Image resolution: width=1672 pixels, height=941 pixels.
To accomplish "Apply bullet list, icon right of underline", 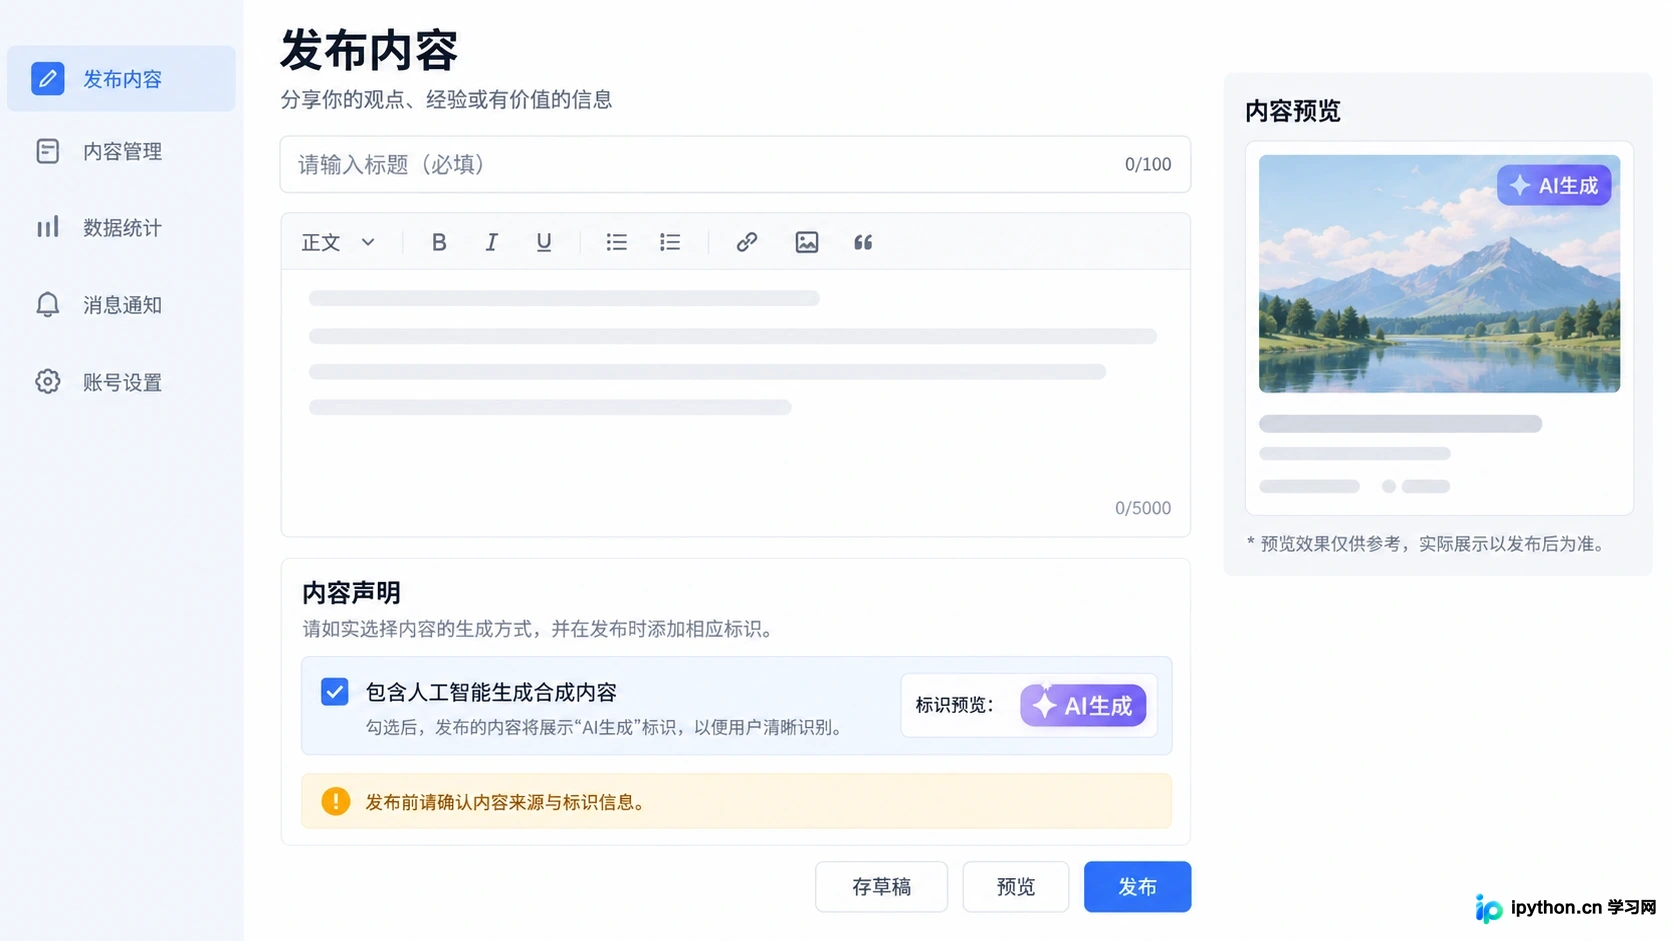I will (616, 242).
